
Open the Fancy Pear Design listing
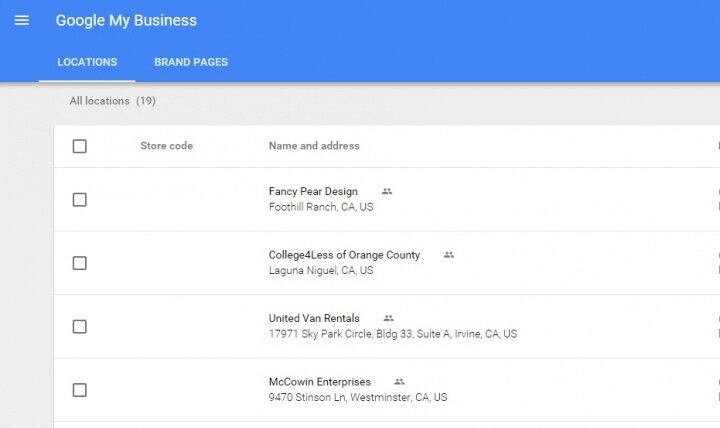[313, 191]
